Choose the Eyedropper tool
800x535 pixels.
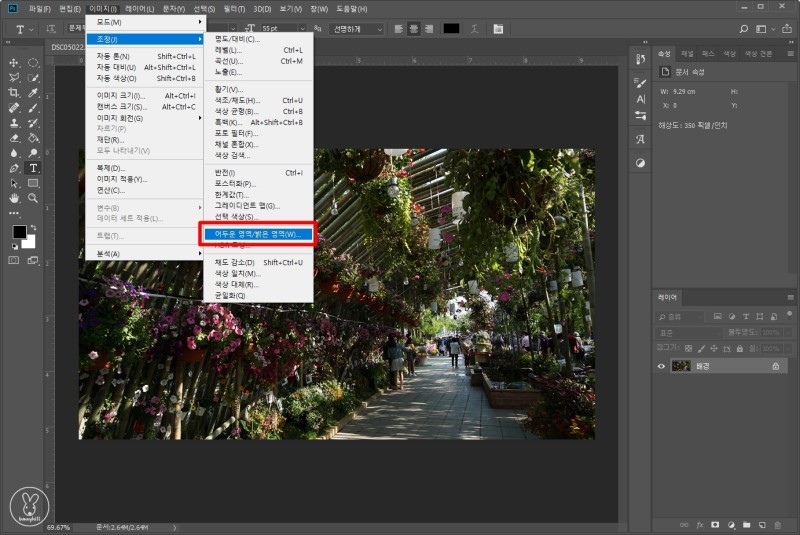click(33, 92)
